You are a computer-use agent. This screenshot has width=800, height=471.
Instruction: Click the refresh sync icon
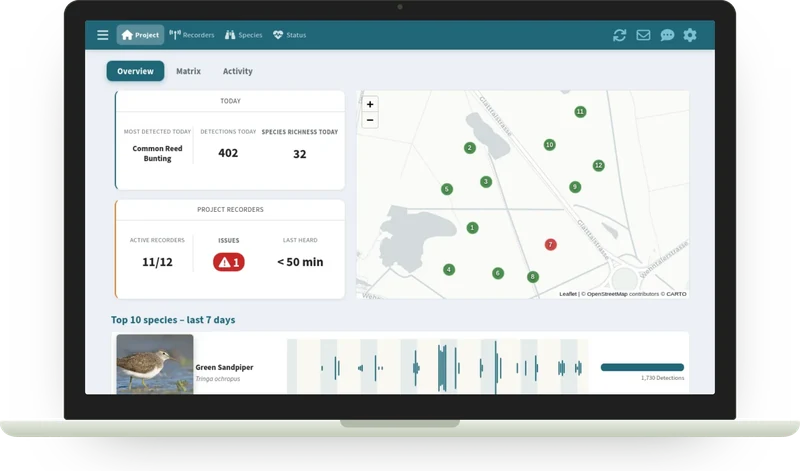[619, 35]
